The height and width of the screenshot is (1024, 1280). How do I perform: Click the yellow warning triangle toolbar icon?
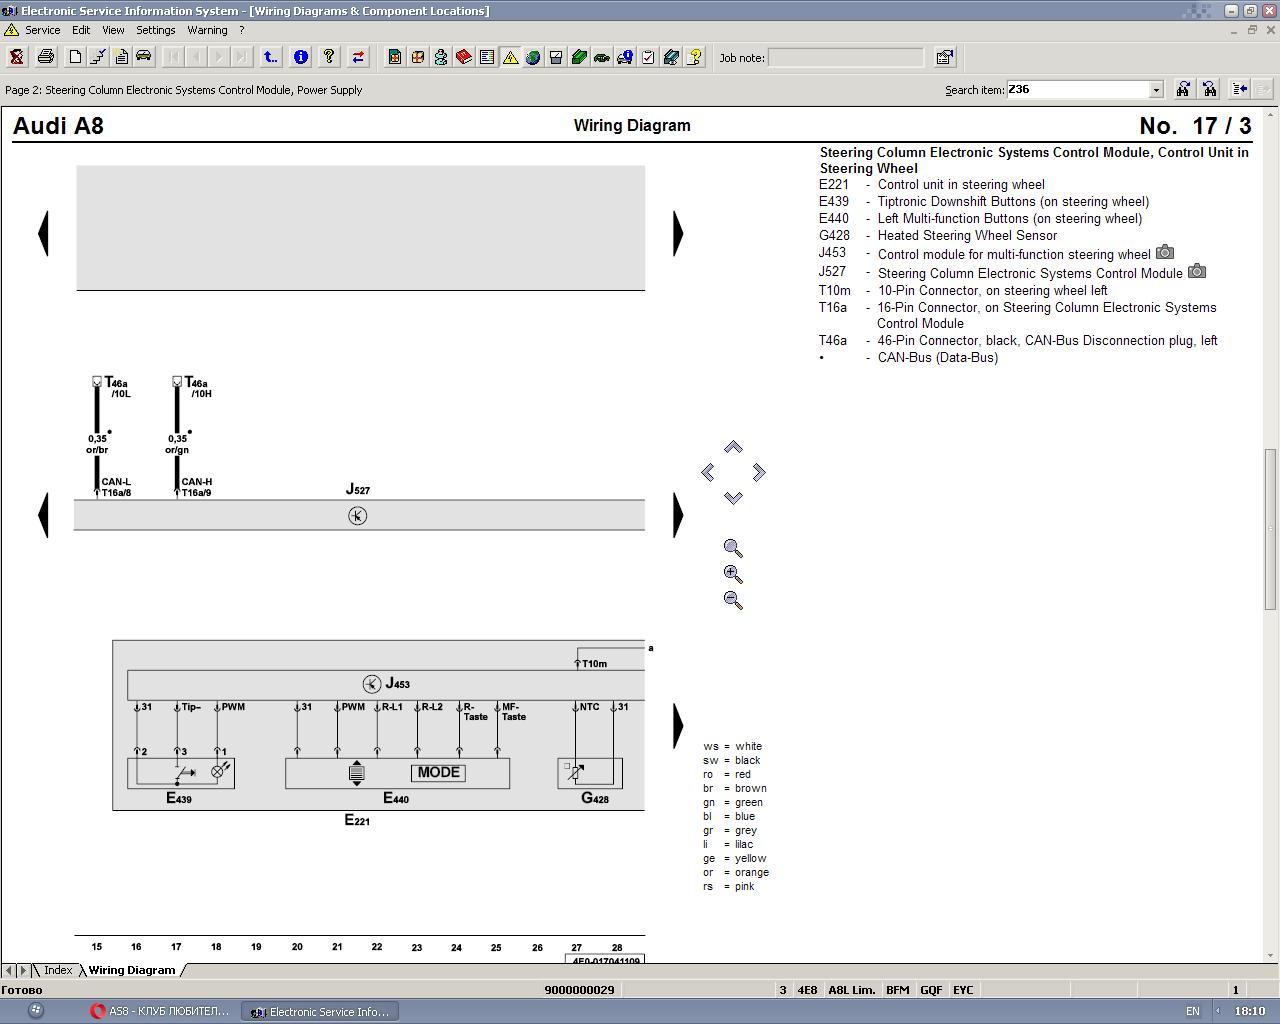pyautogui.click(x=510, y=57)
